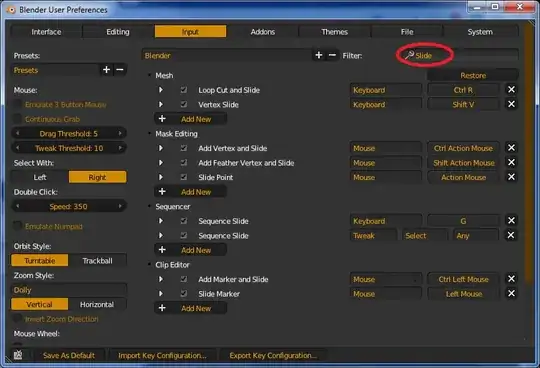
Task: Open the Editing tab
Action: pyautogui.click(x=118, y=32)
